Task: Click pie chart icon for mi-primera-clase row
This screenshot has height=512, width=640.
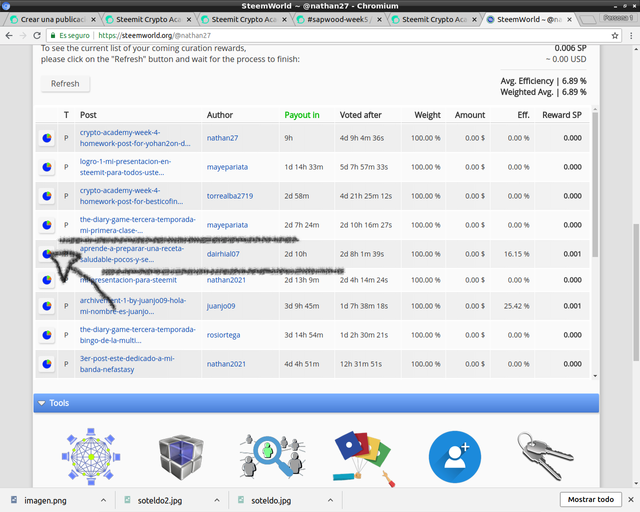Action: pos(47,225)
